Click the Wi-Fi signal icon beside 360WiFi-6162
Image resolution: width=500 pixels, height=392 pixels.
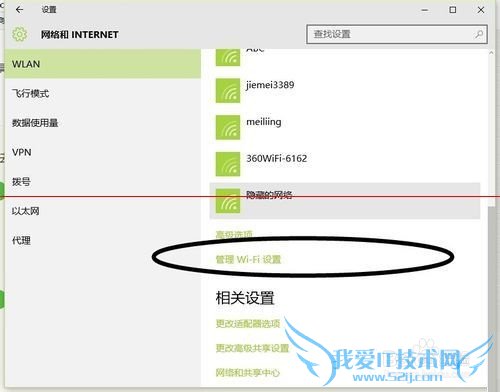tap(228, 164)
